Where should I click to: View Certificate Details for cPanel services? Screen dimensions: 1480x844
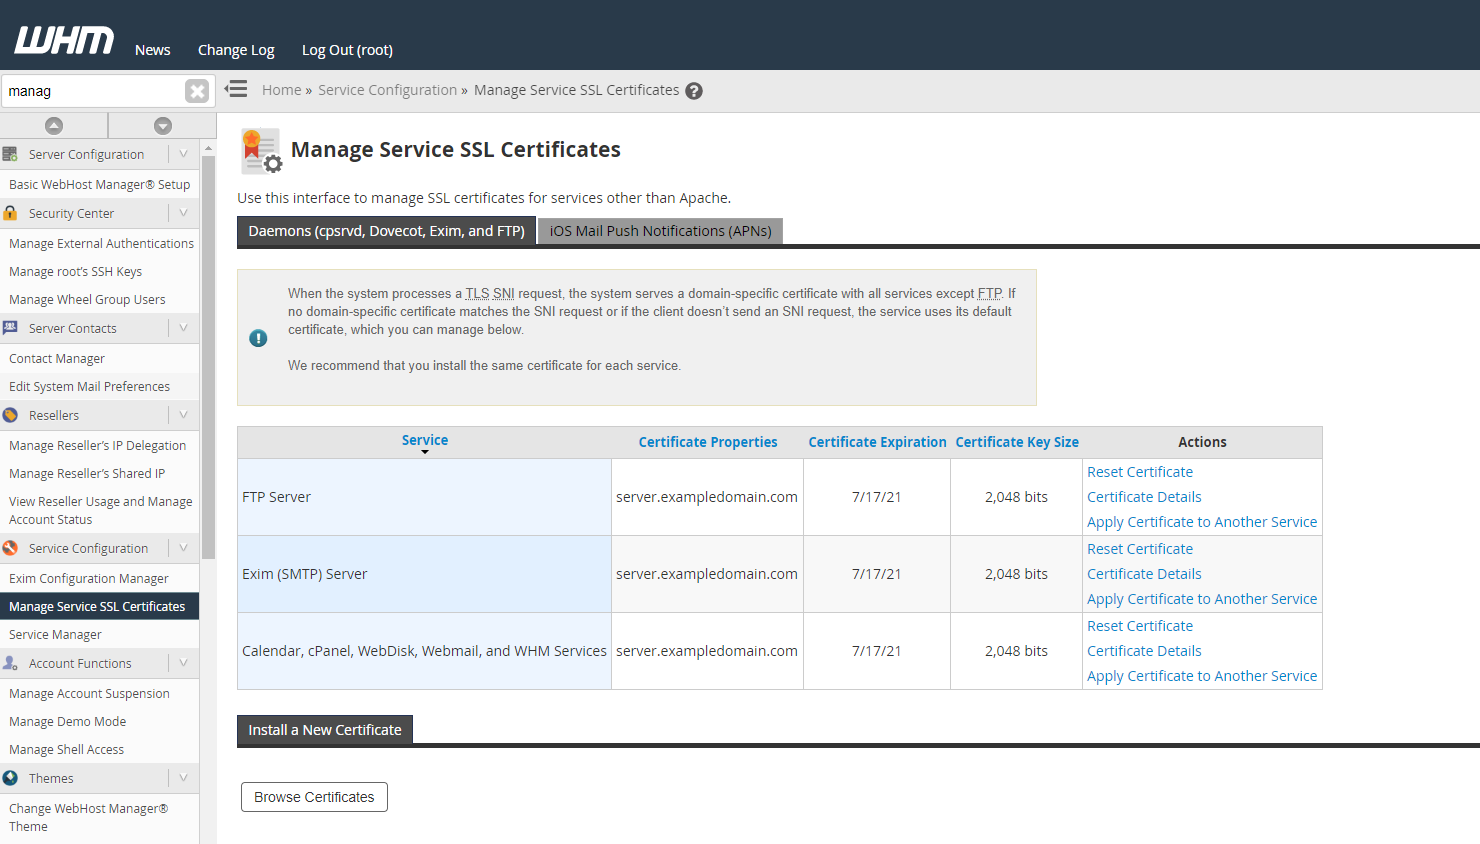1144,651
